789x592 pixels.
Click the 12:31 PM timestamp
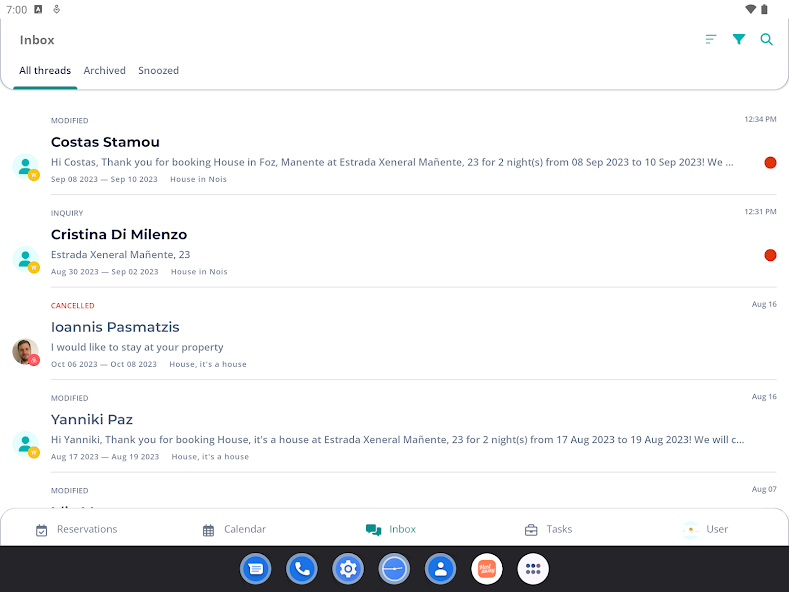pyautogui.click(x=760, y=211)
